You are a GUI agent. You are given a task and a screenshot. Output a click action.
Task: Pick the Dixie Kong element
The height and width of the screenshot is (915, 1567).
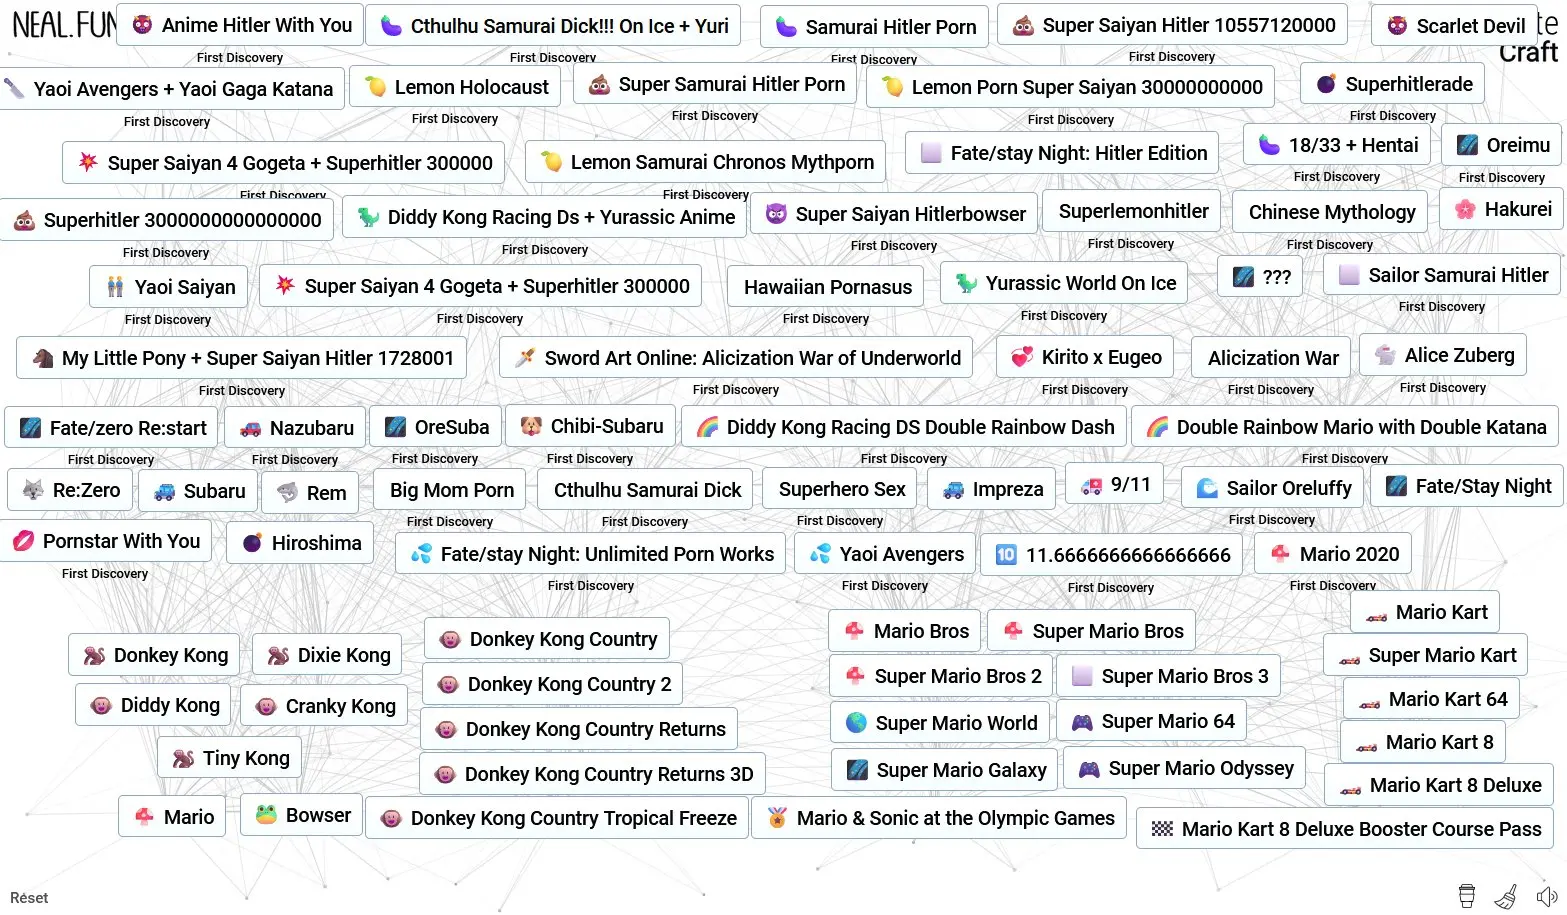pos(328,655)
